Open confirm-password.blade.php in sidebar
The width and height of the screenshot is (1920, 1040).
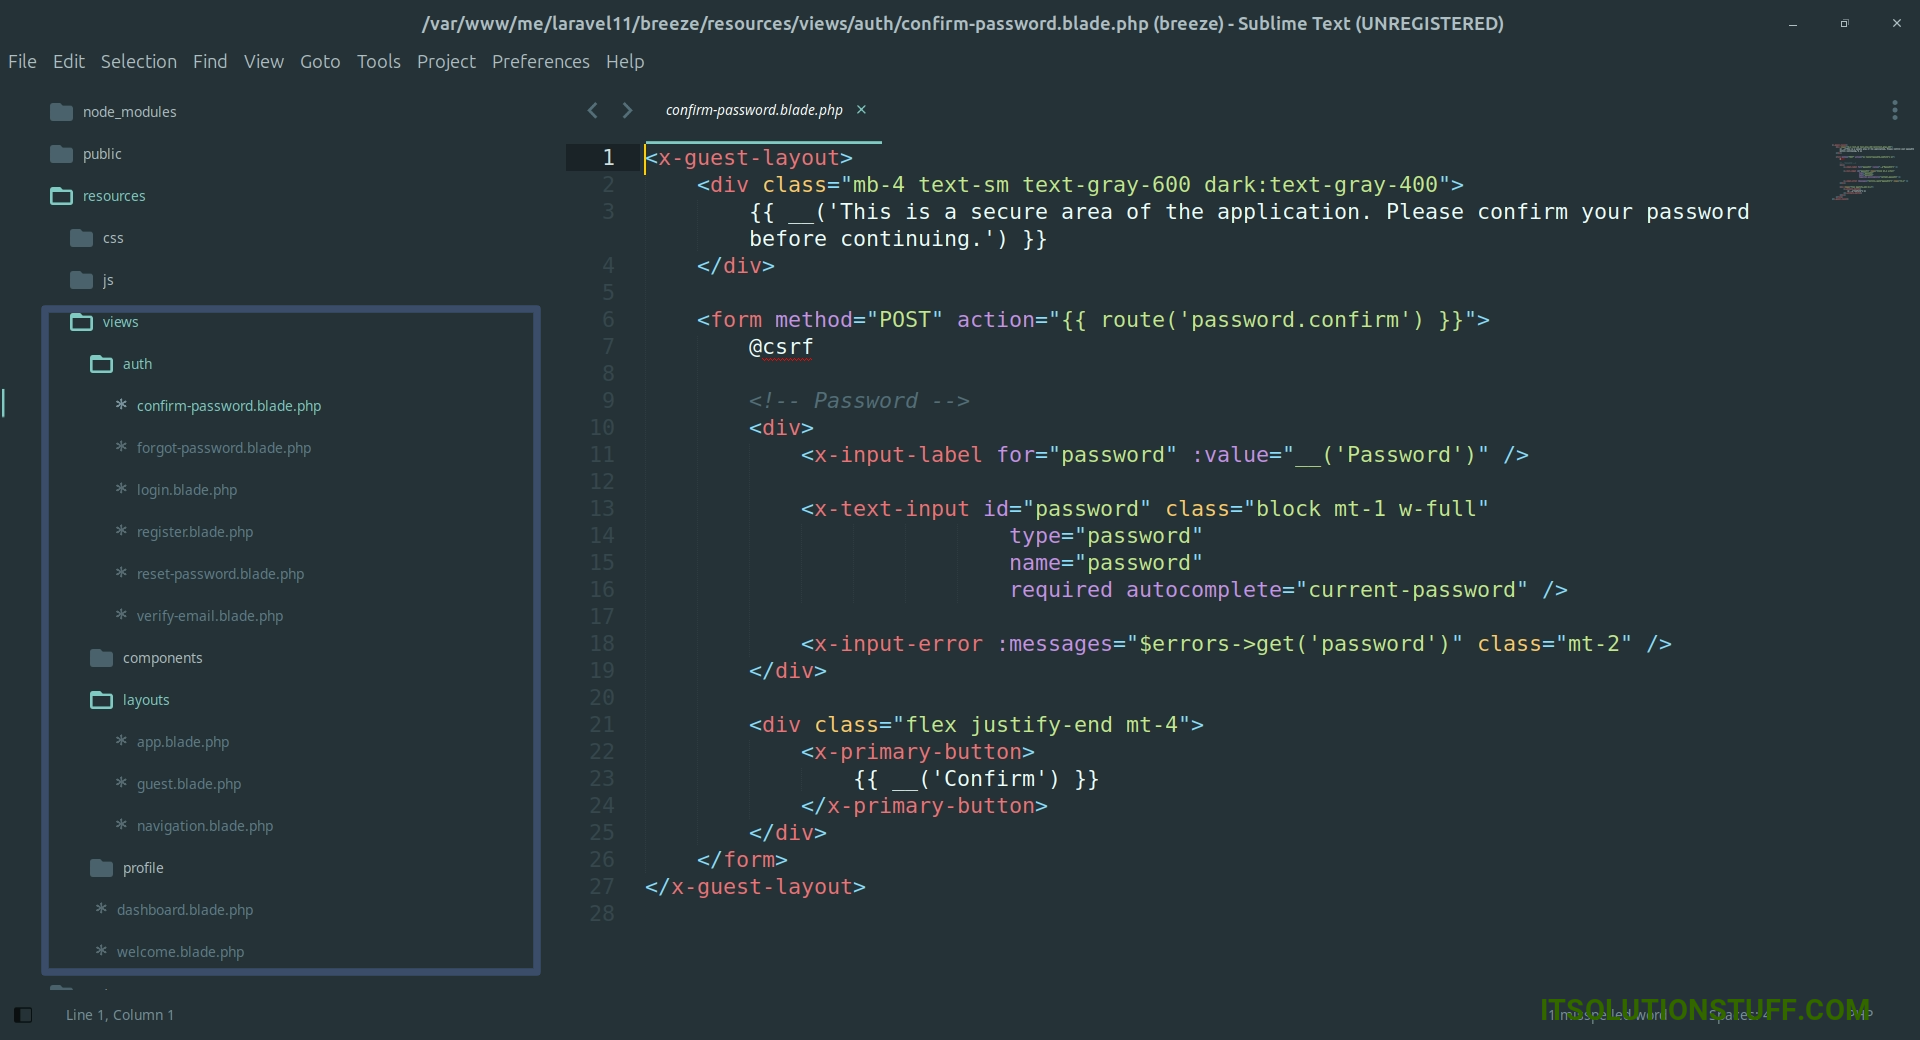tap(229, 406)
